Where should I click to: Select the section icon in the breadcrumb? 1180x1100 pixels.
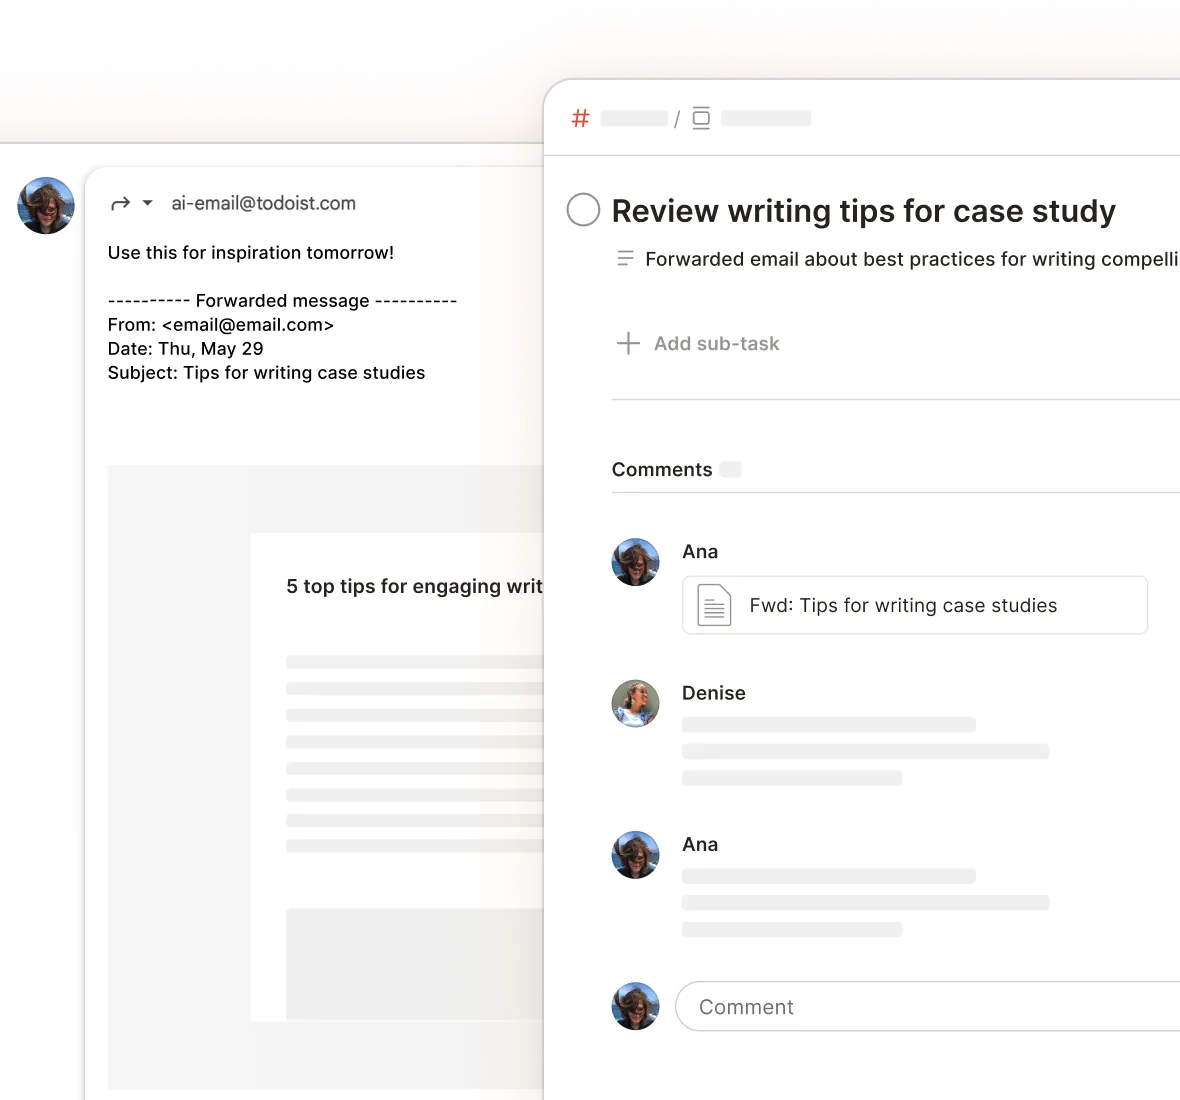[x=701, y=117]
